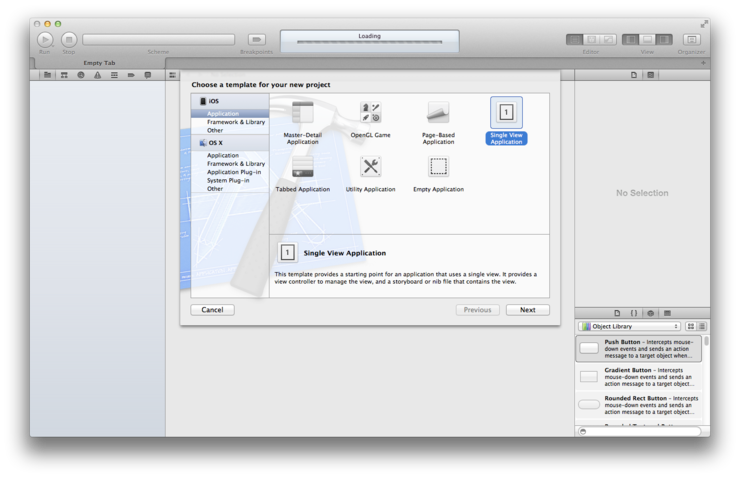Switch library to icon grid view

(691, 326)
